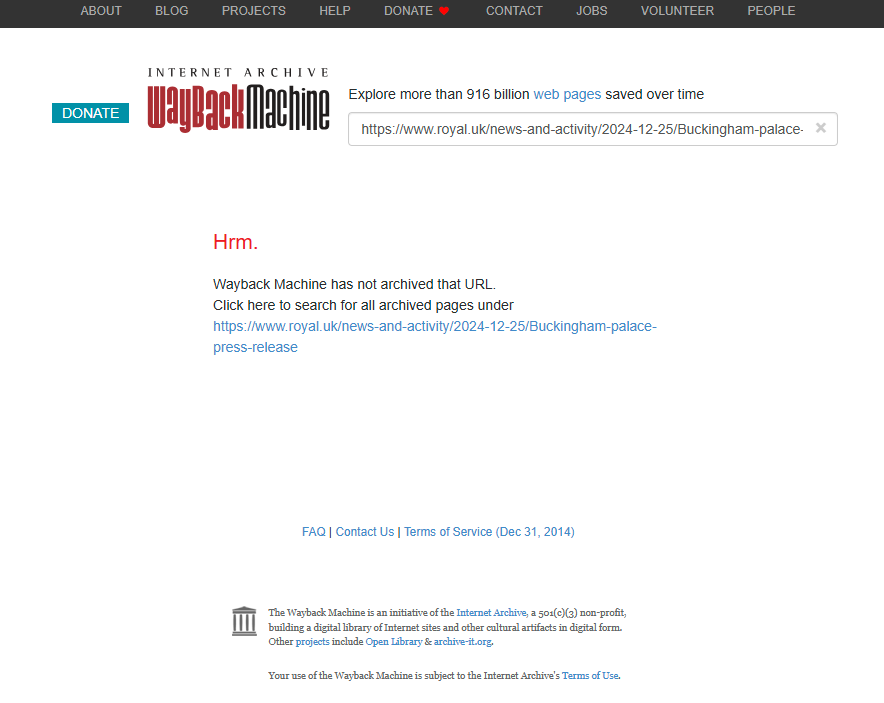Click the 'Hrm.' heading text

236,242
